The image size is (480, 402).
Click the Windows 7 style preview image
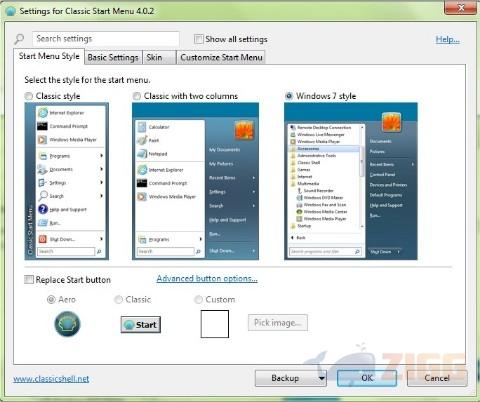click(351, 181)
